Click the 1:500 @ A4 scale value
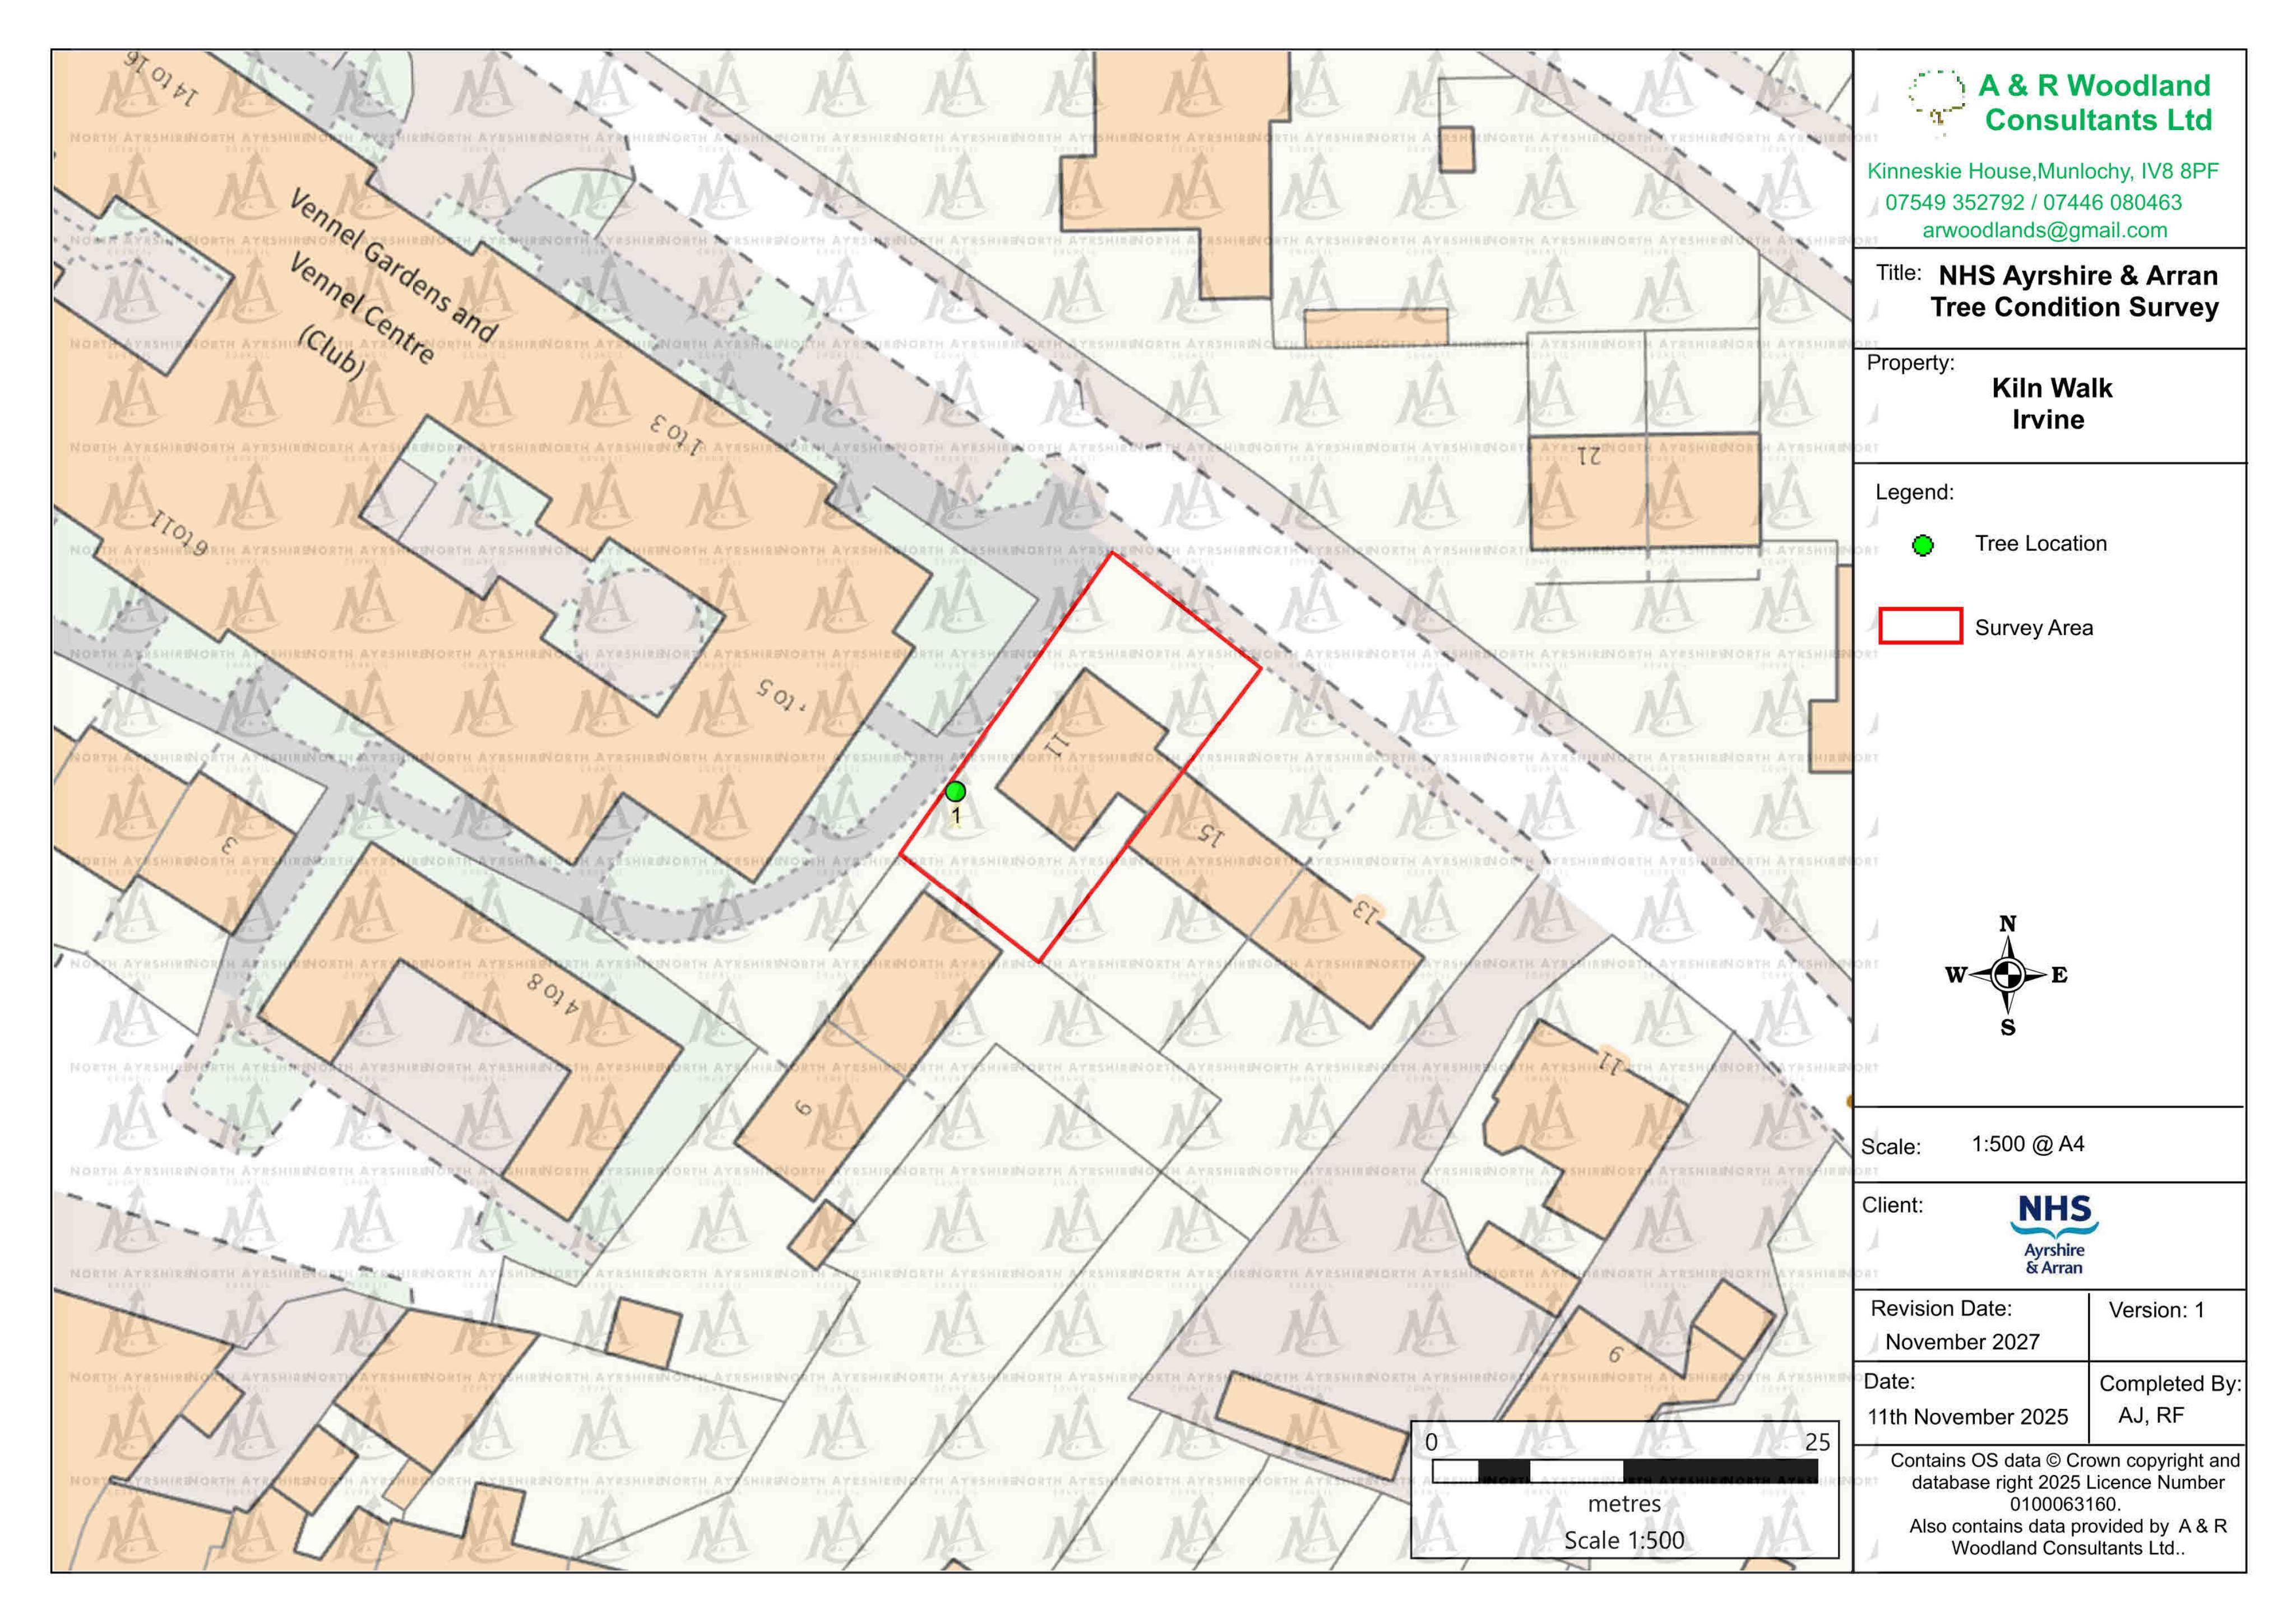The image size is (2296, 1623). click(x=2027, y=1144)
